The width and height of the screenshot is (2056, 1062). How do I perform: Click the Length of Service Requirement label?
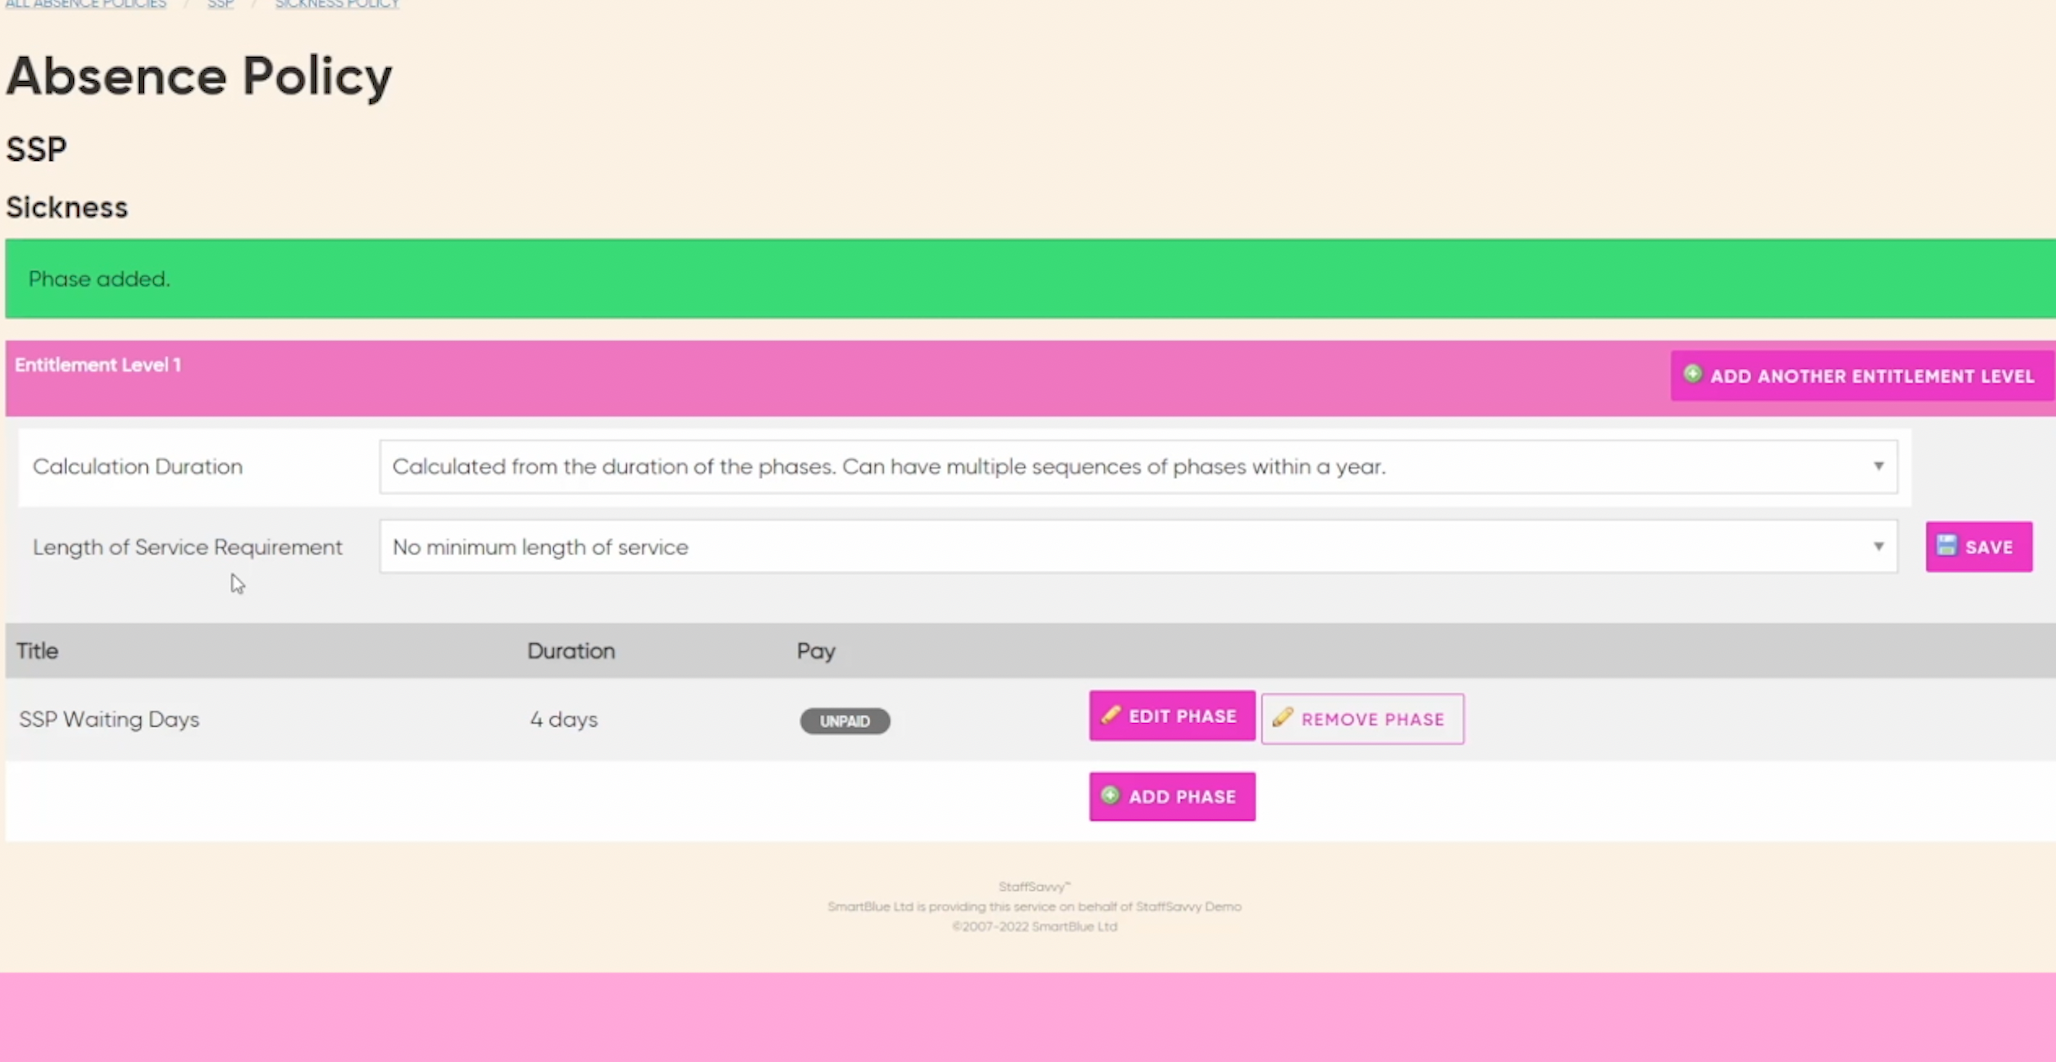[188, 548]
